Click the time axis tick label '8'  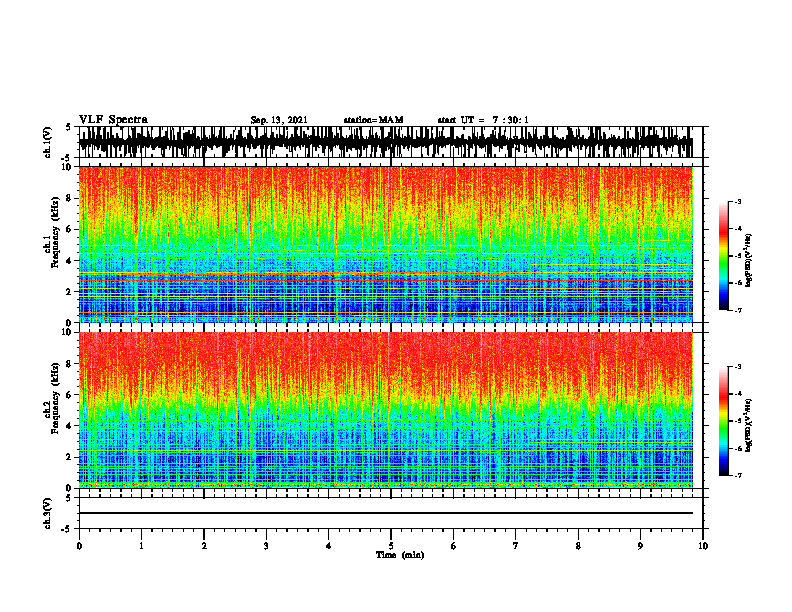(578, 546)
